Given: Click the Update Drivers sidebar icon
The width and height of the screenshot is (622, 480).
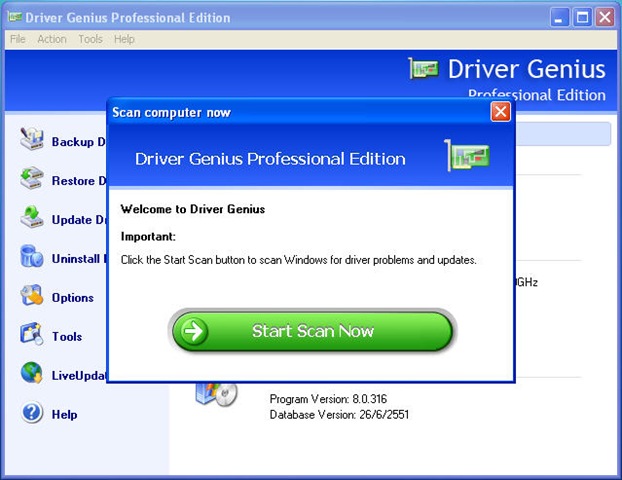Looking at the screenshot, I should pyautogui.click(x=32, y=217).
